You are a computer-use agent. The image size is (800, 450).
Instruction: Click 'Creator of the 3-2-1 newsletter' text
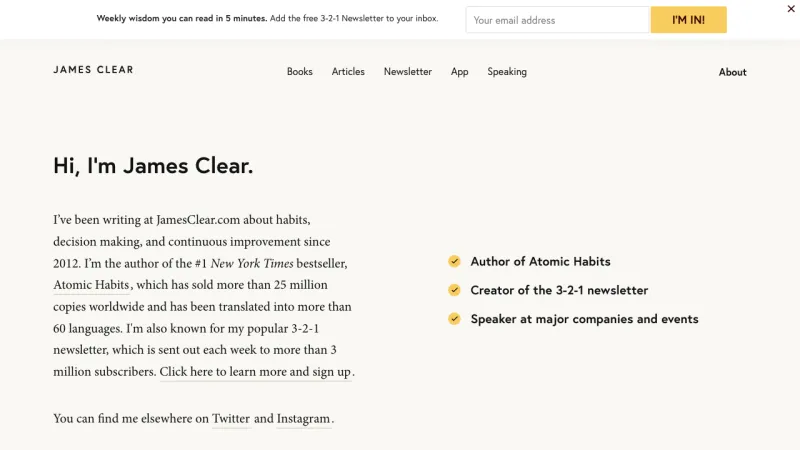559,290
